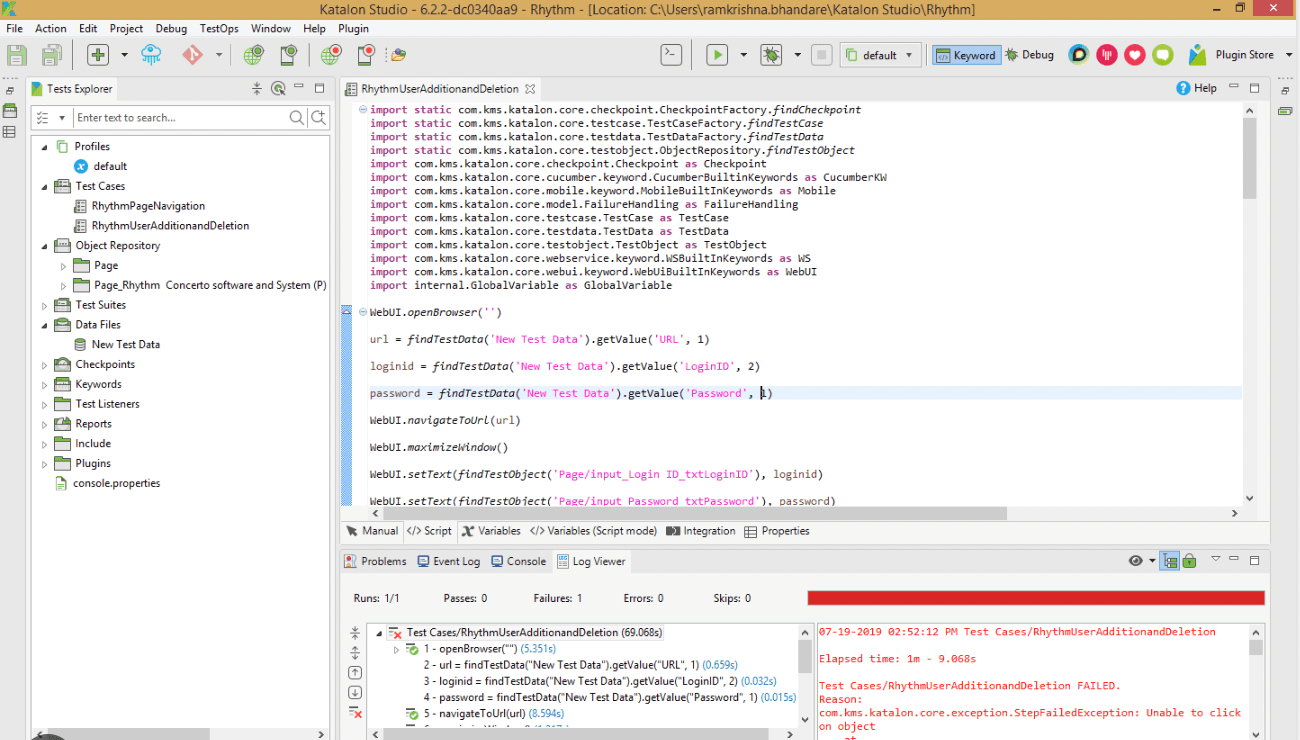The image size is (1300, 740).
Task: Toggle eye visibility icon in Log Viewer
Action: tap(1135, 561)
